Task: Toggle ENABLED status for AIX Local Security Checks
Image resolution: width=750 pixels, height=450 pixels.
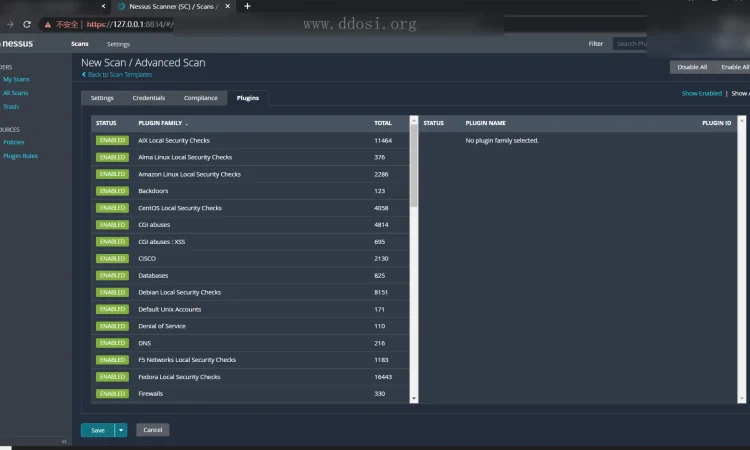Action: tap(112, 140)
